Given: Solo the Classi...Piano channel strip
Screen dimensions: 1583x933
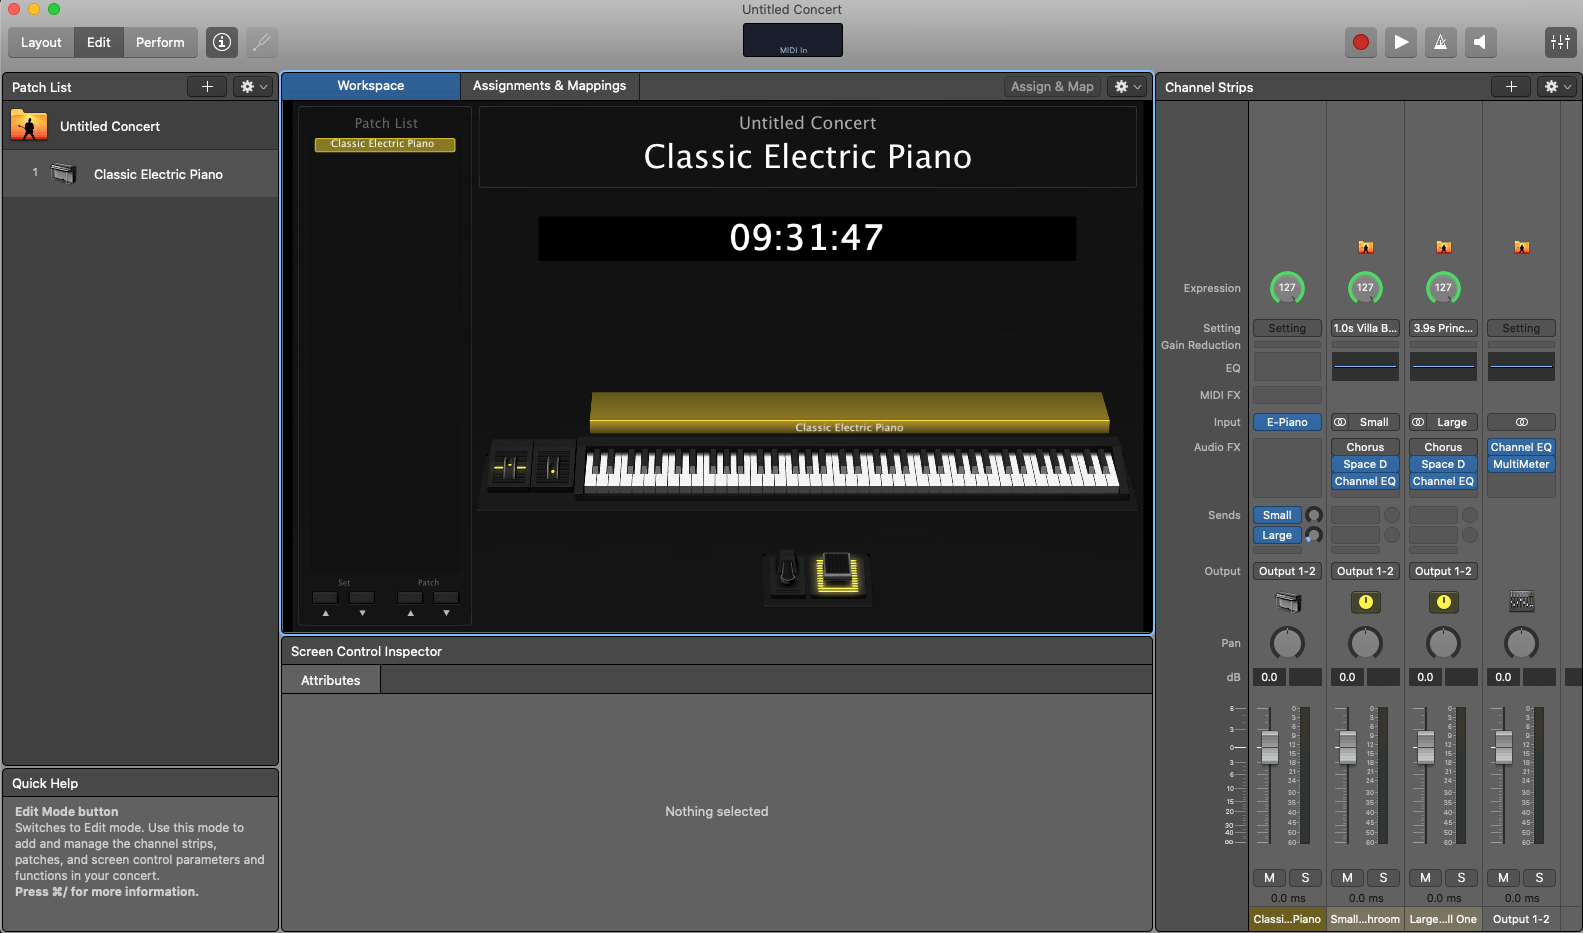Looking at the screenshot, I should 1305,878.
